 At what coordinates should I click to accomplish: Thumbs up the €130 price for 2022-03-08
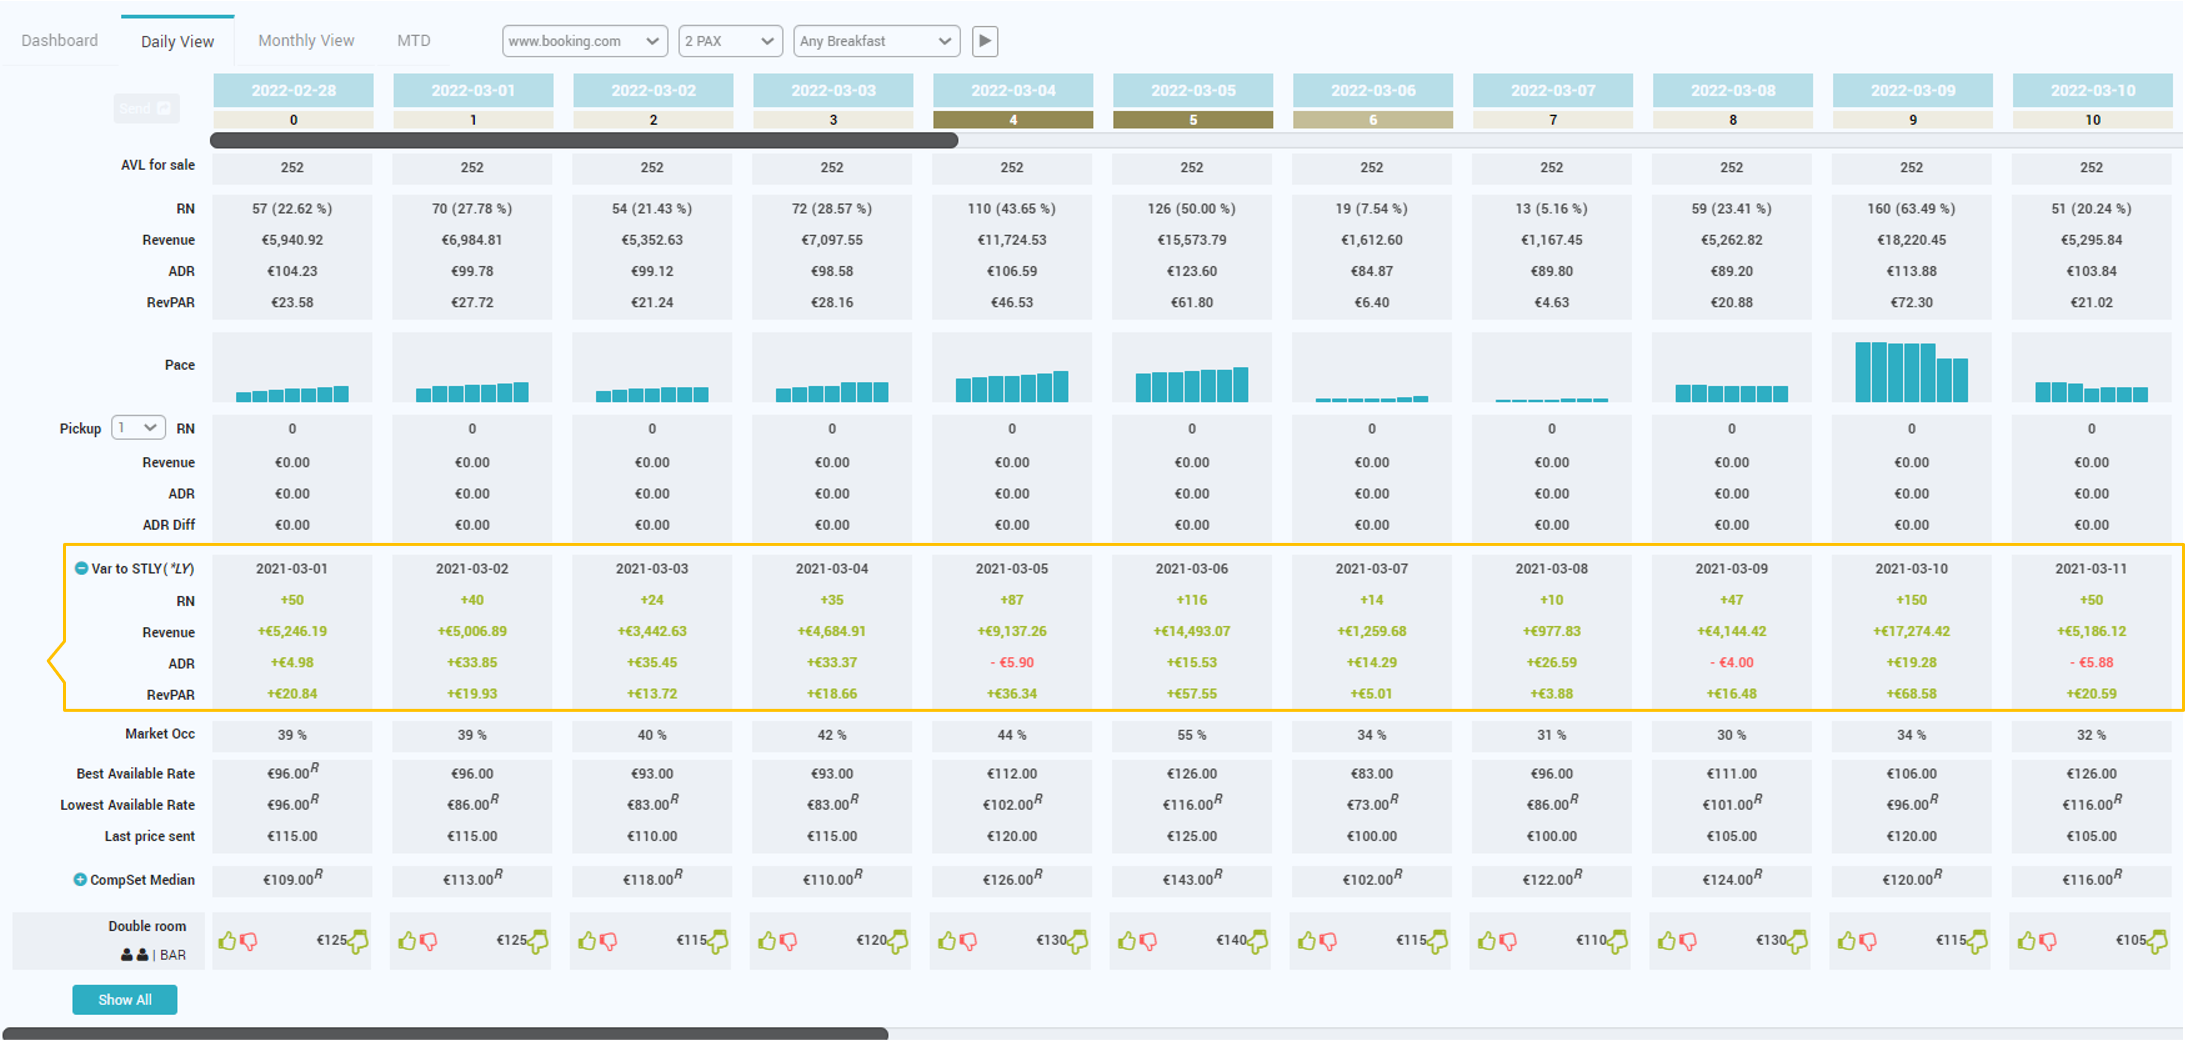[x=1667, y=940]
